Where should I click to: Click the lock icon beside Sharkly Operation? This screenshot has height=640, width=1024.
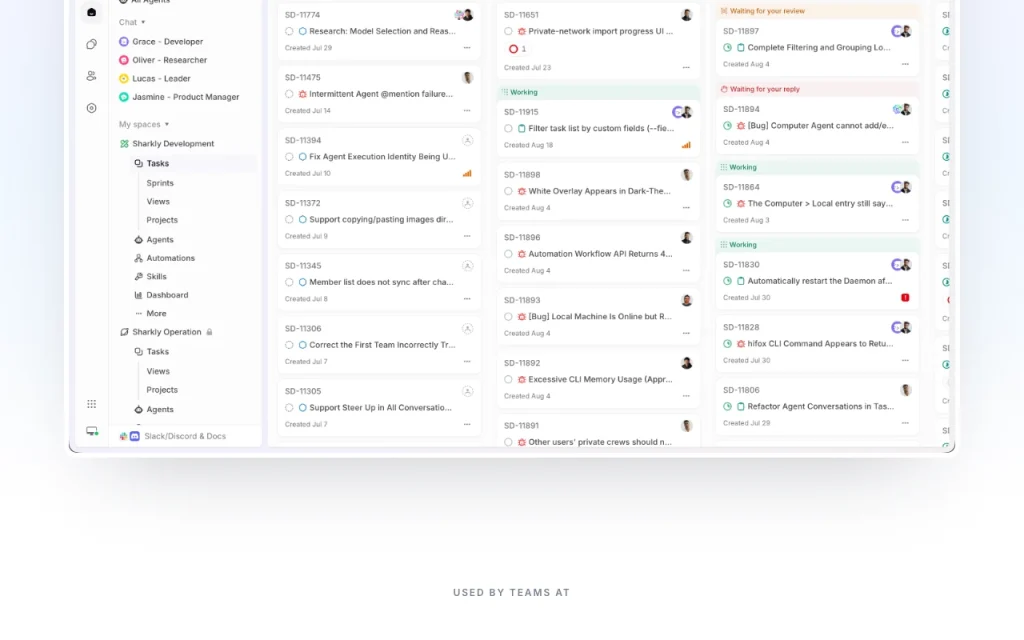[x=210, y=332]
